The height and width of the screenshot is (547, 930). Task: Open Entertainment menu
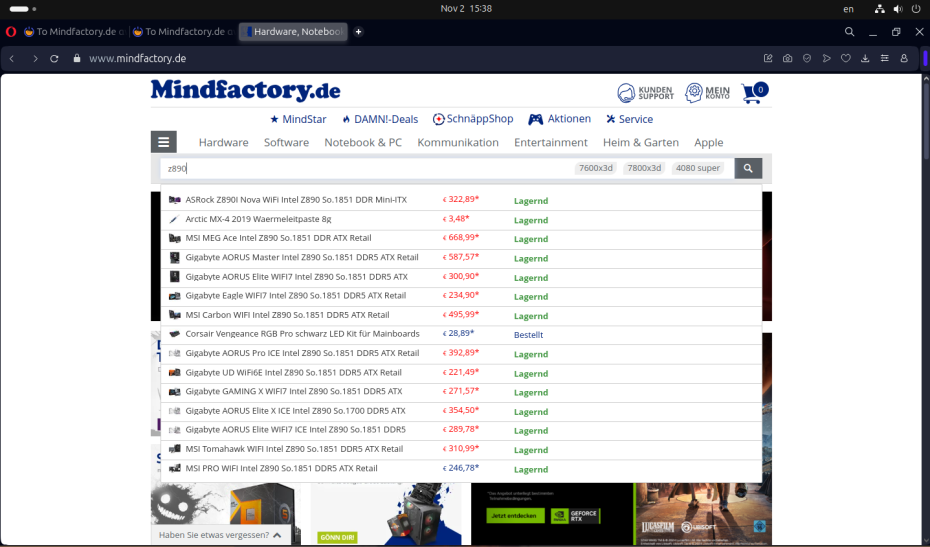click(x=551, y=142)
